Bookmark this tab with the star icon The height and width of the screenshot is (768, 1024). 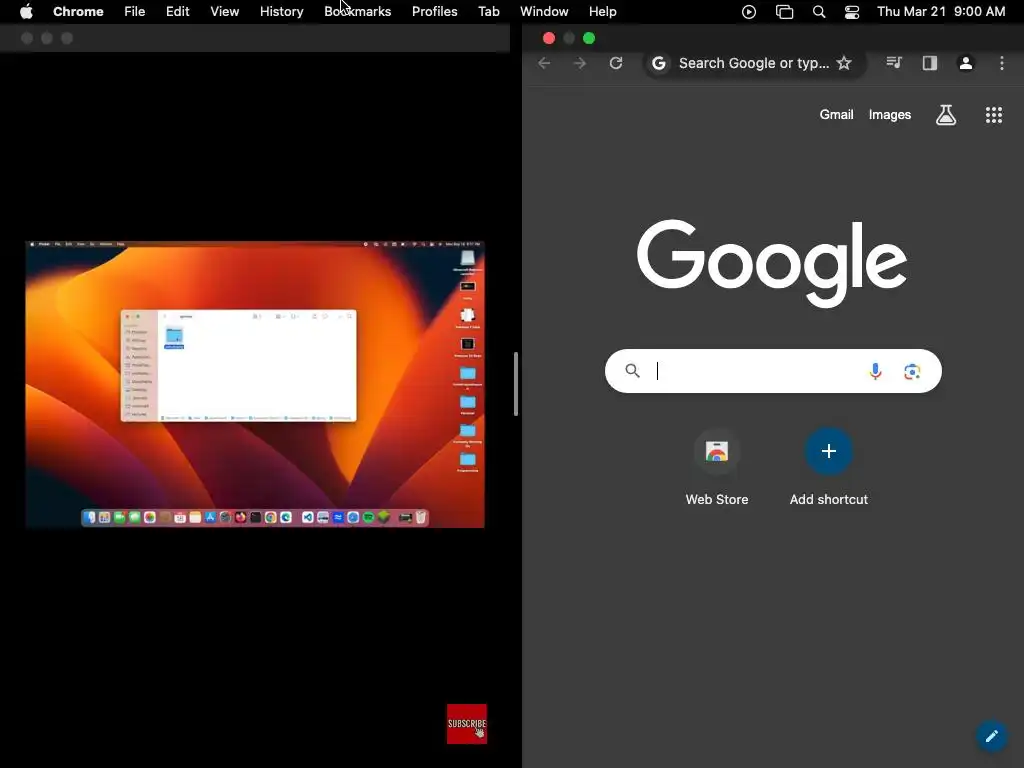[844, 63]
